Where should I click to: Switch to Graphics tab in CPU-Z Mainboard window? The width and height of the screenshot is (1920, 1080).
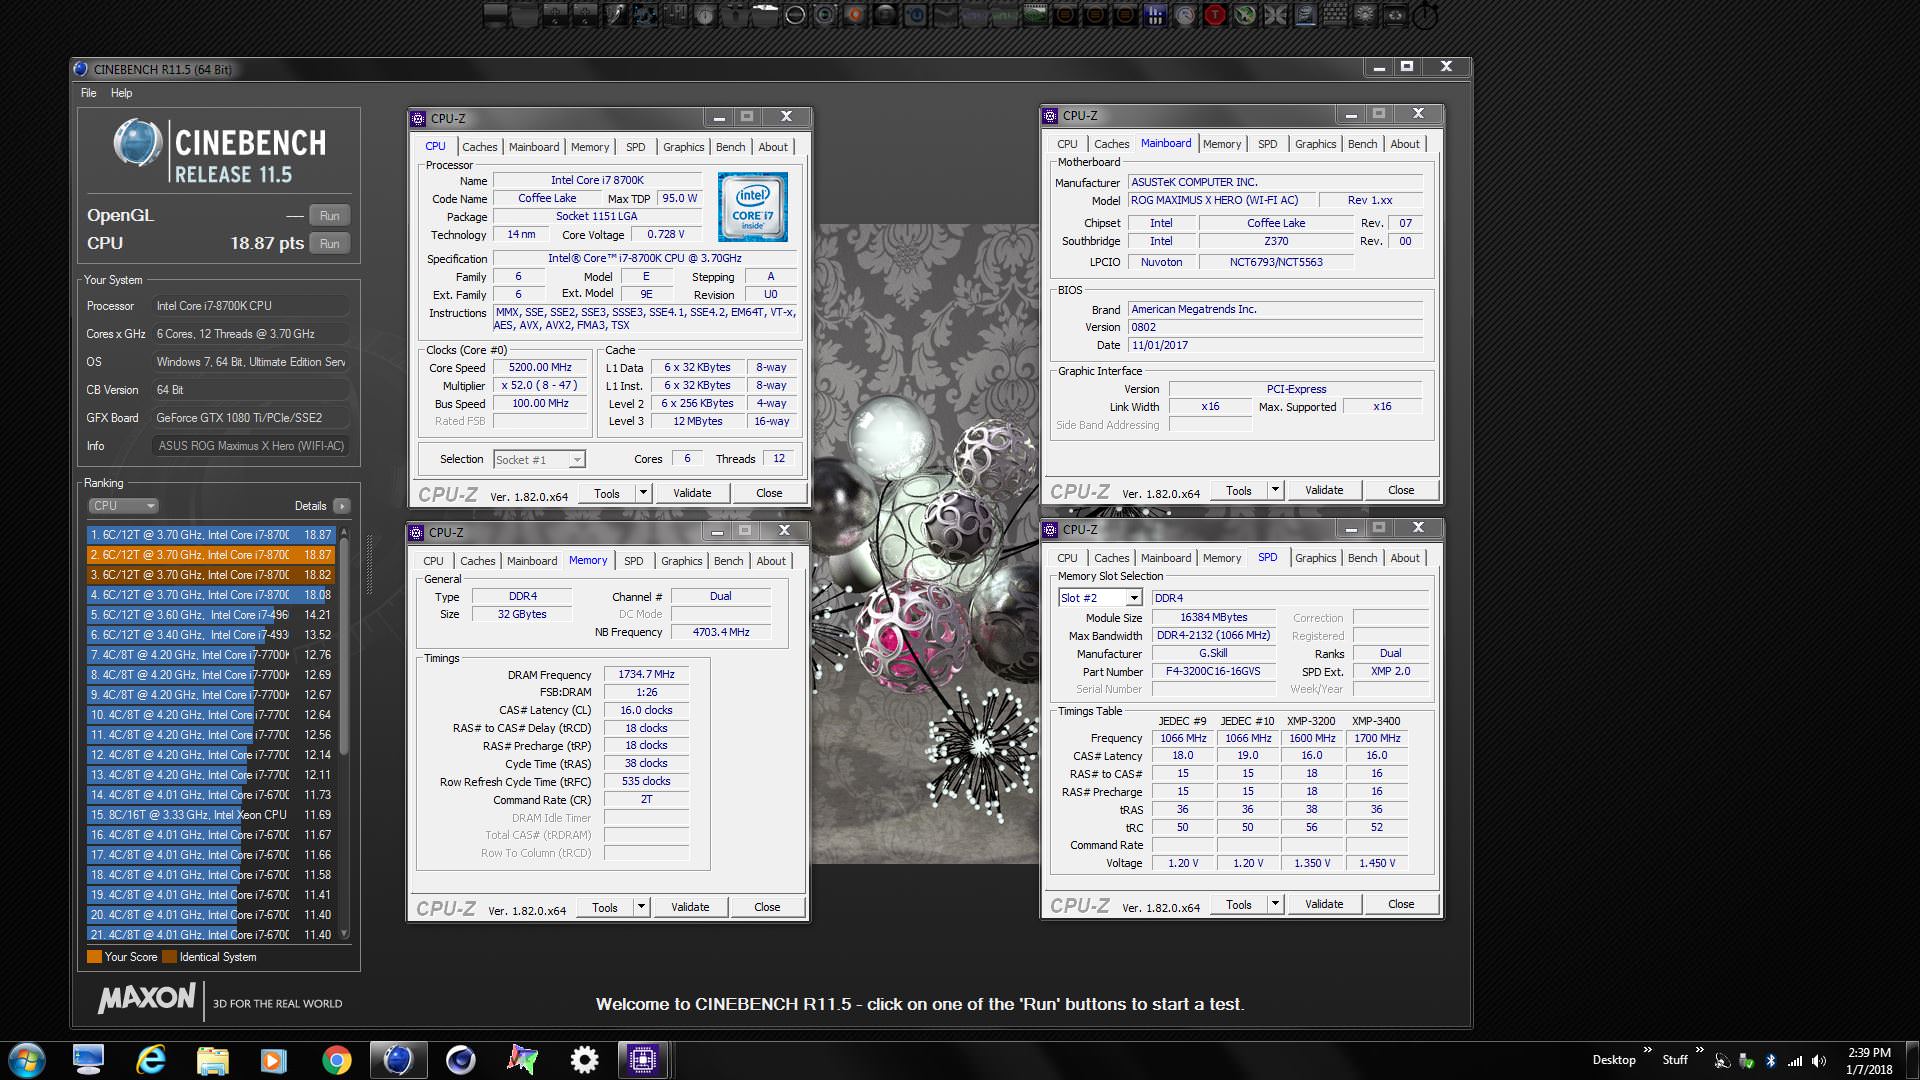click(x=1315, y=144)
